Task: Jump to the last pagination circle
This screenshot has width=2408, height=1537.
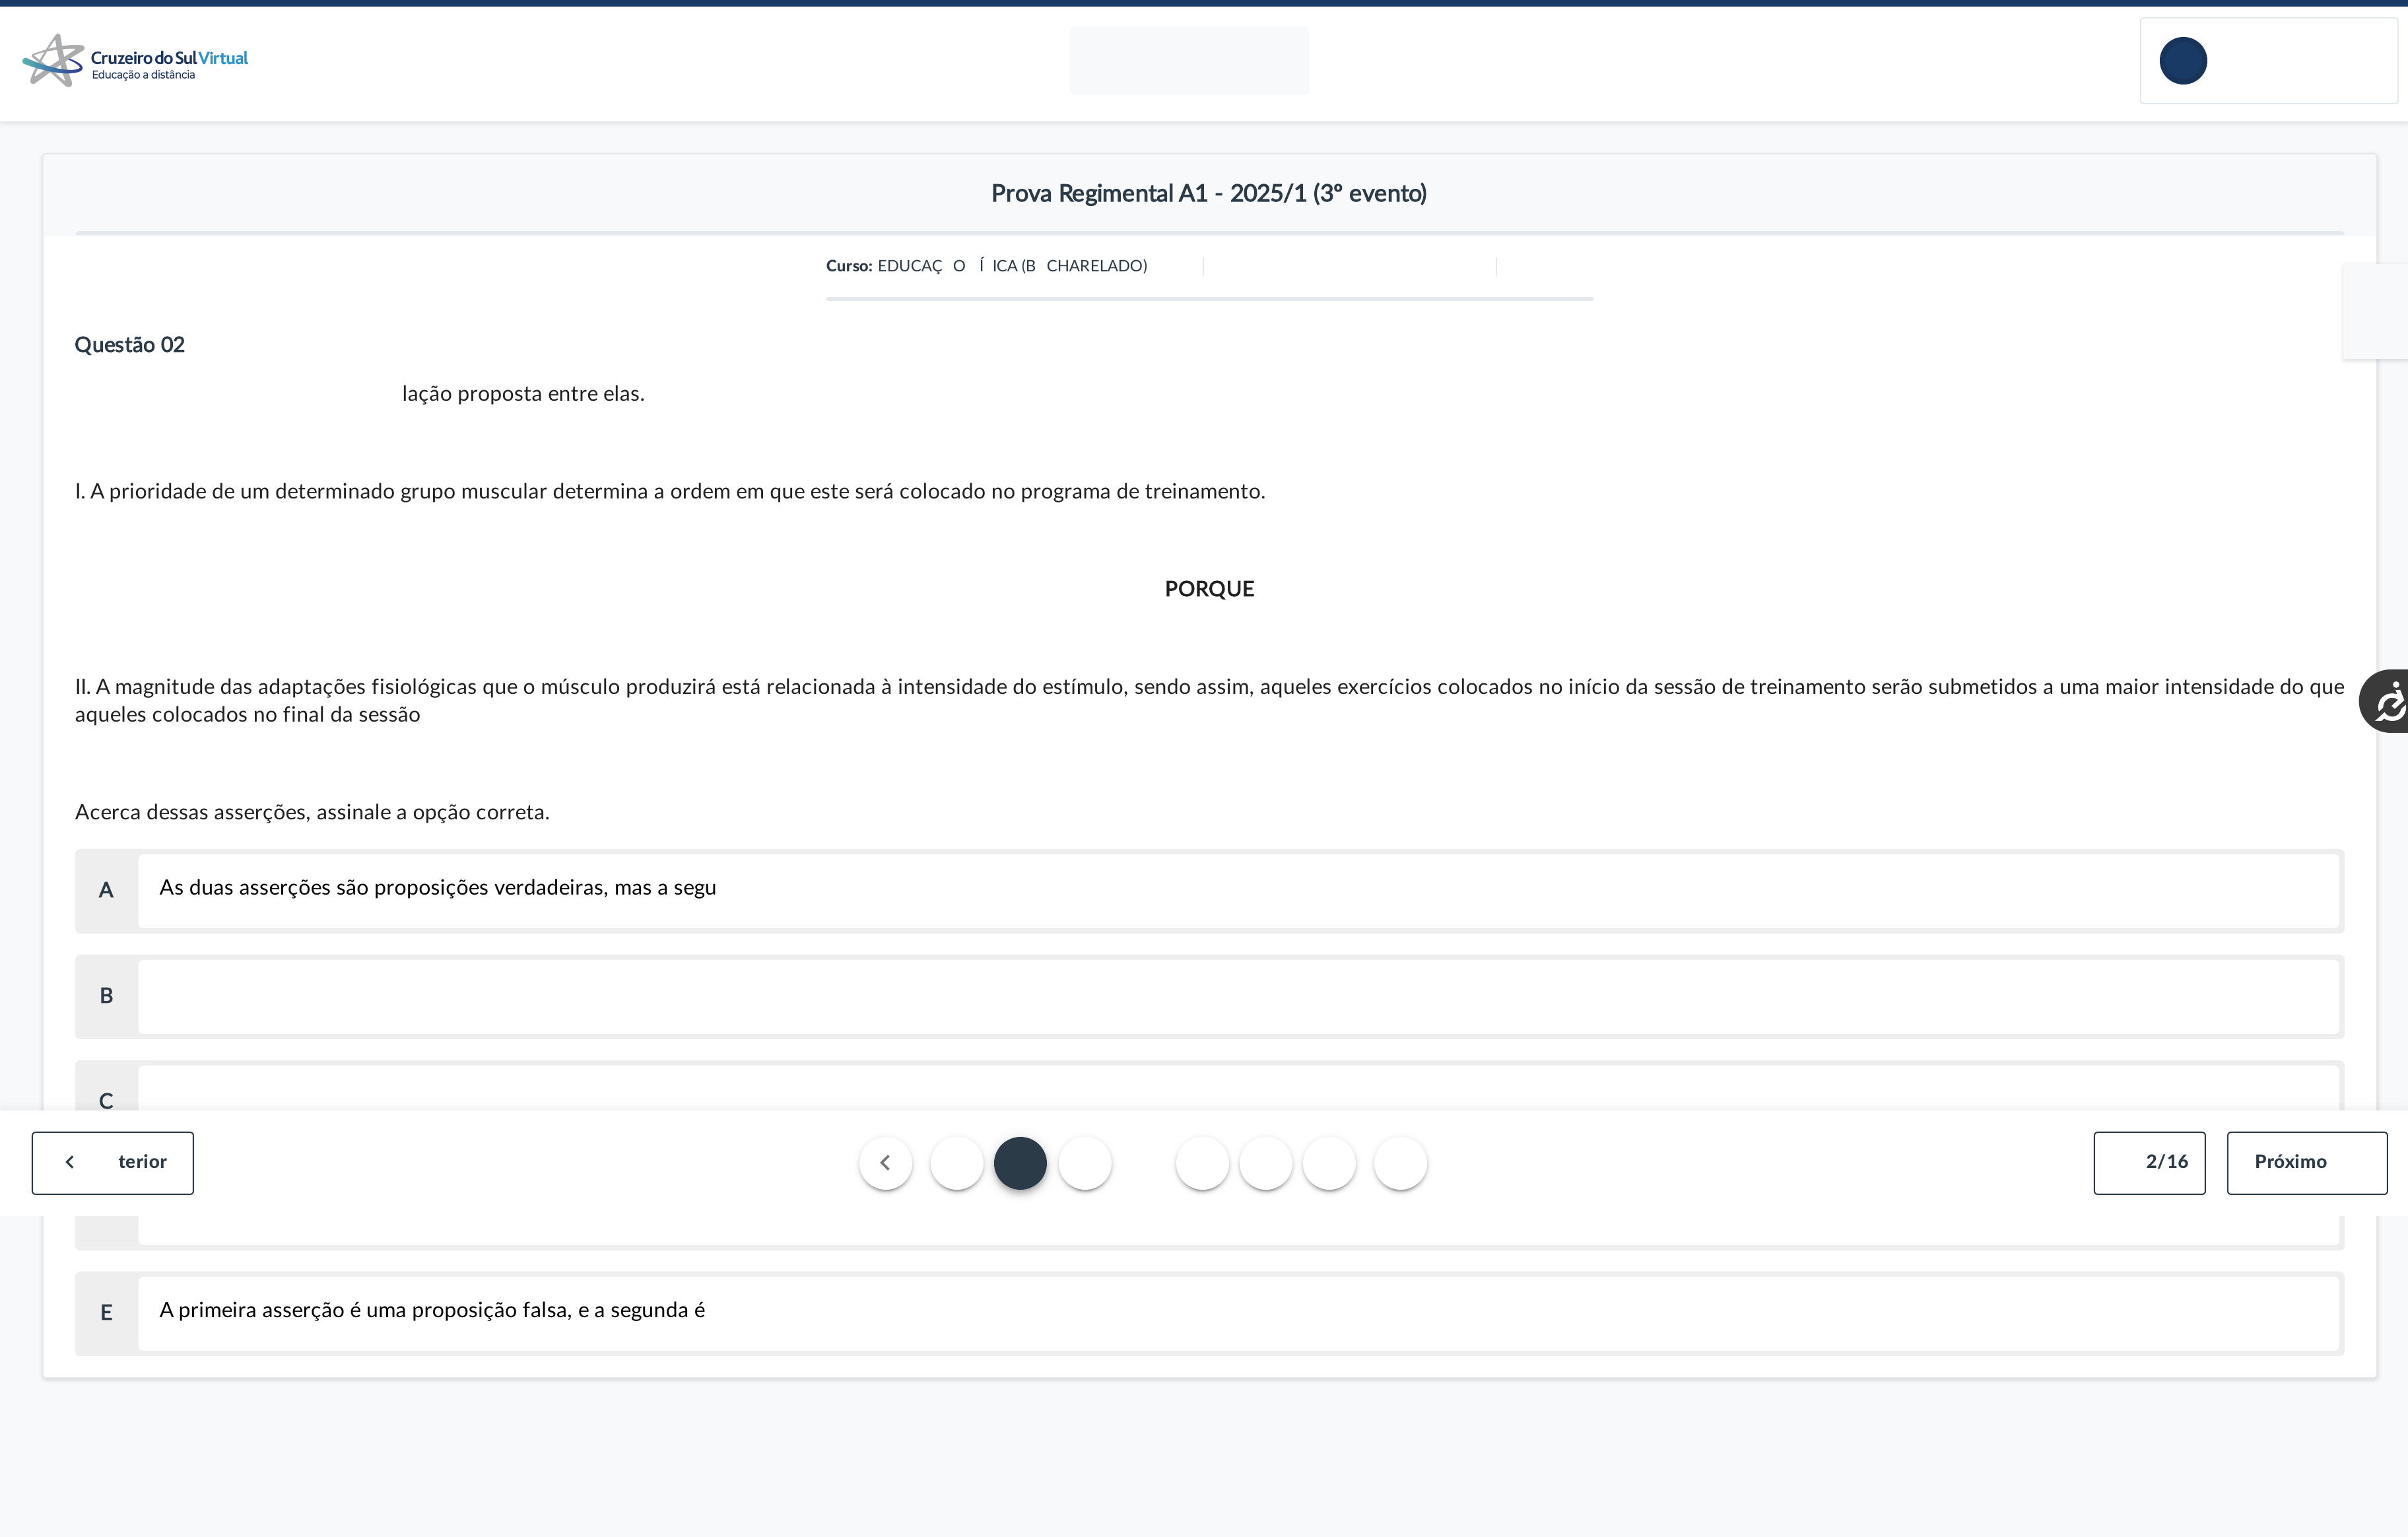Action: [x=1400, y=1163]
